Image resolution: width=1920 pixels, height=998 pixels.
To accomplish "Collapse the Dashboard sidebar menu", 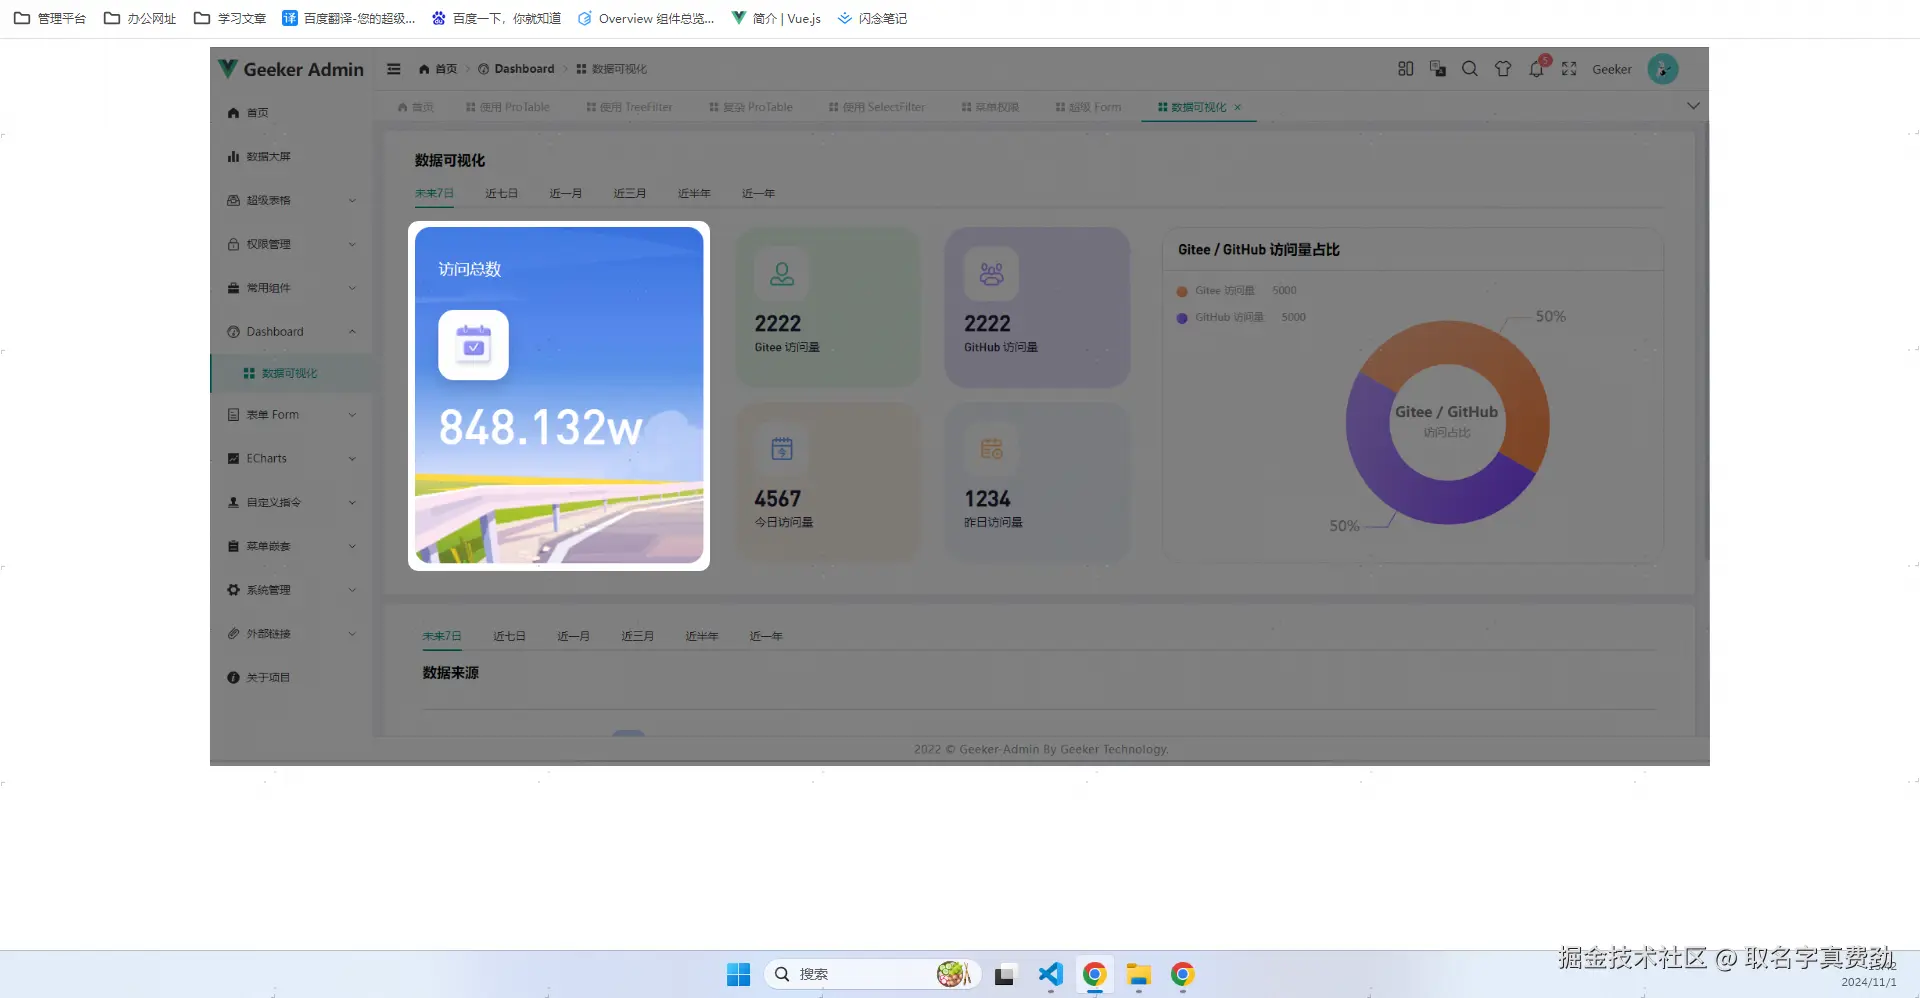I will (291, 332).
